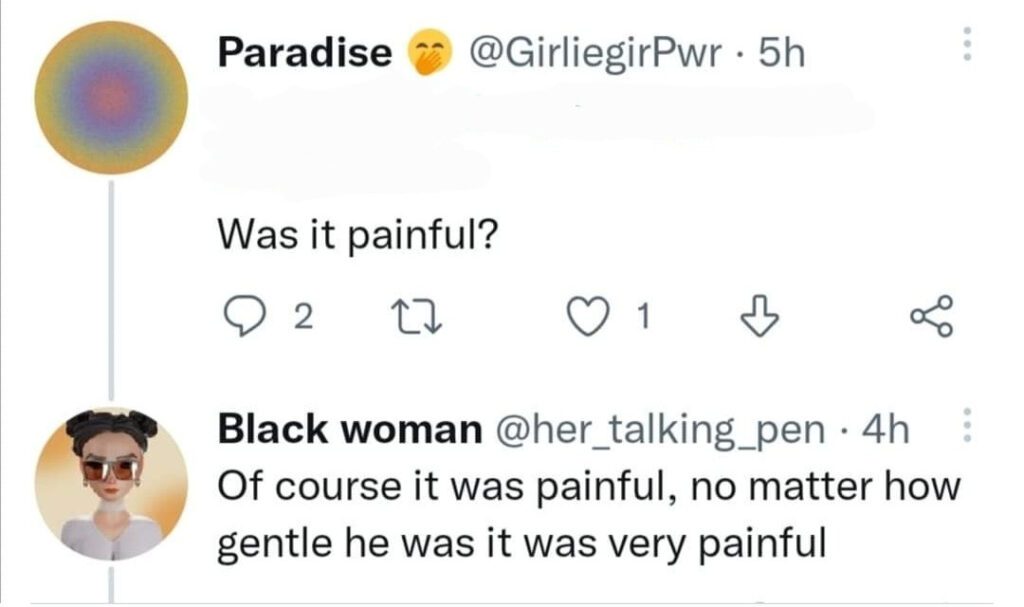1024x607 pixels.
Task: Open more options on Black woman's reply
Action: pos(966,427)
